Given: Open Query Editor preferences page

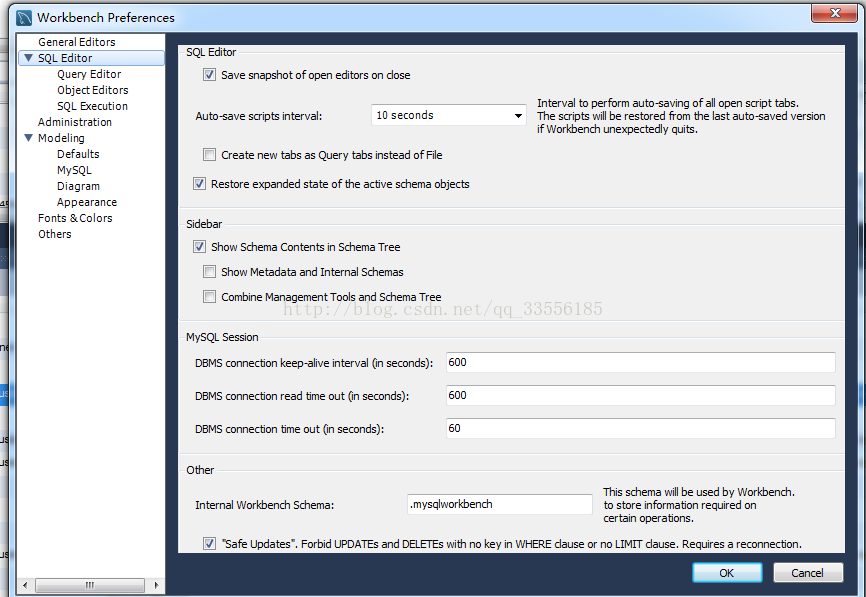Looking at the screenshot, I should pos(89,74).
